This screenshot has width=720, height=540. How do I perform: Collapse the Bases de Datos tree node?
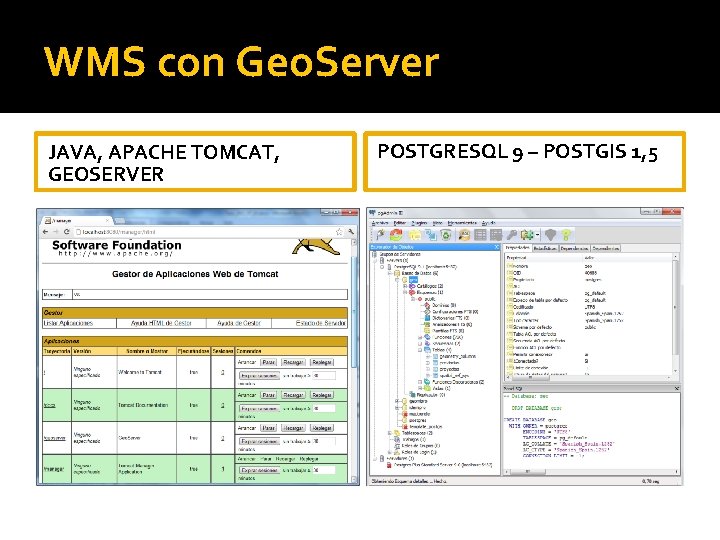(x=390, y=273)
